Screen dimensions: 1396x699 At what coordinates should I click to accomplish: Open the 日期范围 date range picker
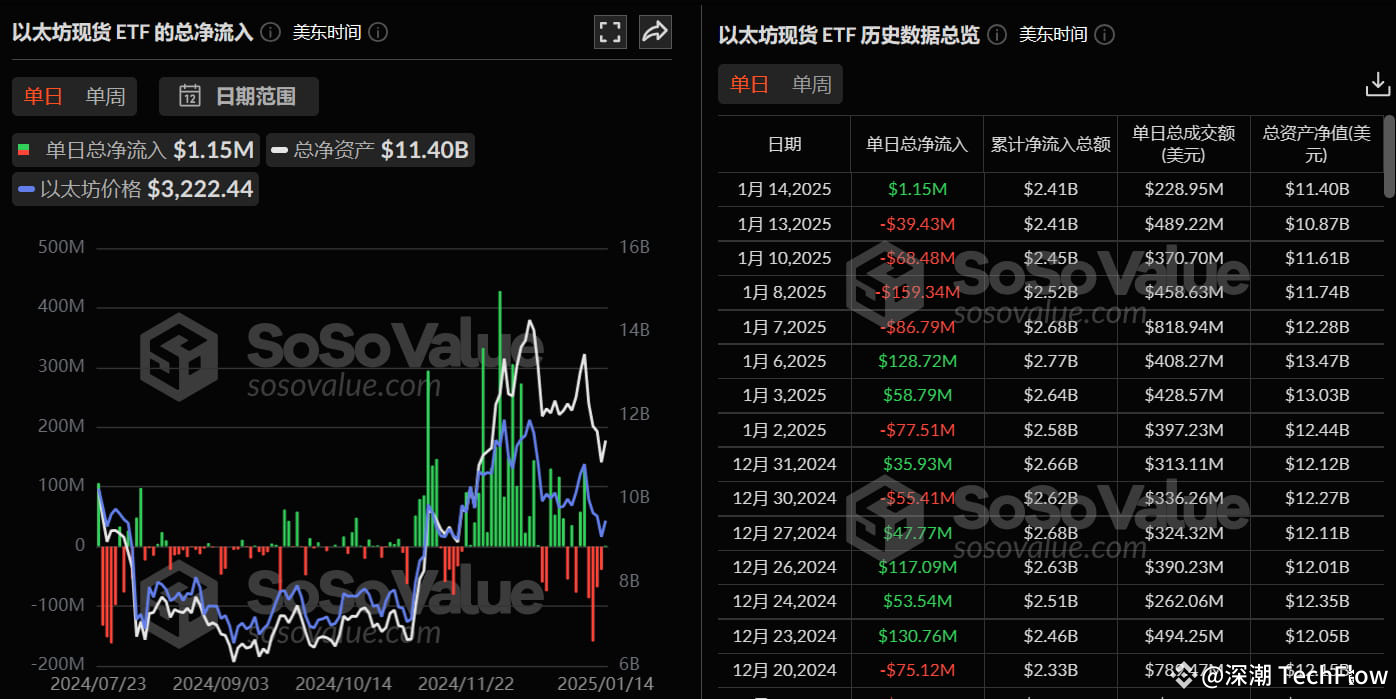coord(238,96)
